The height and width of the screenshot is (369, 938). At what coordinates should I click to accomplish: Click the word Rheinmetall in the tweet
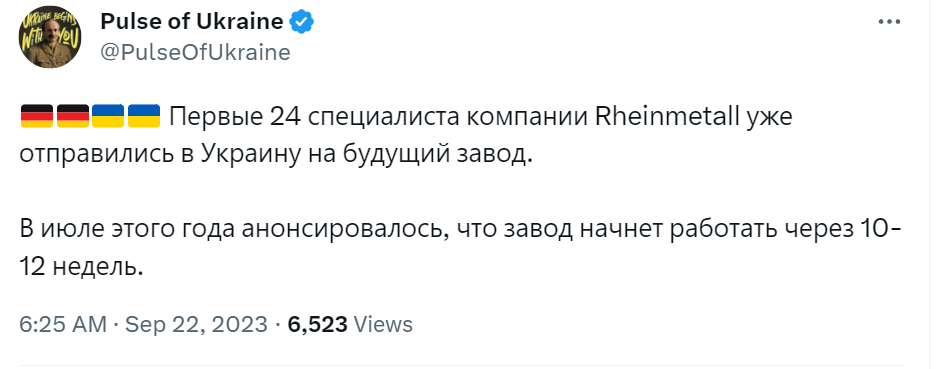665,117
